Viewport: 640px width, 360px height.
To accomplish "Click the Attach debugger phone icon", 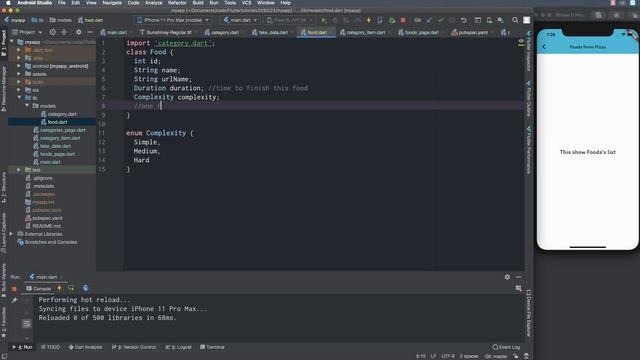I will coord(380,20).
